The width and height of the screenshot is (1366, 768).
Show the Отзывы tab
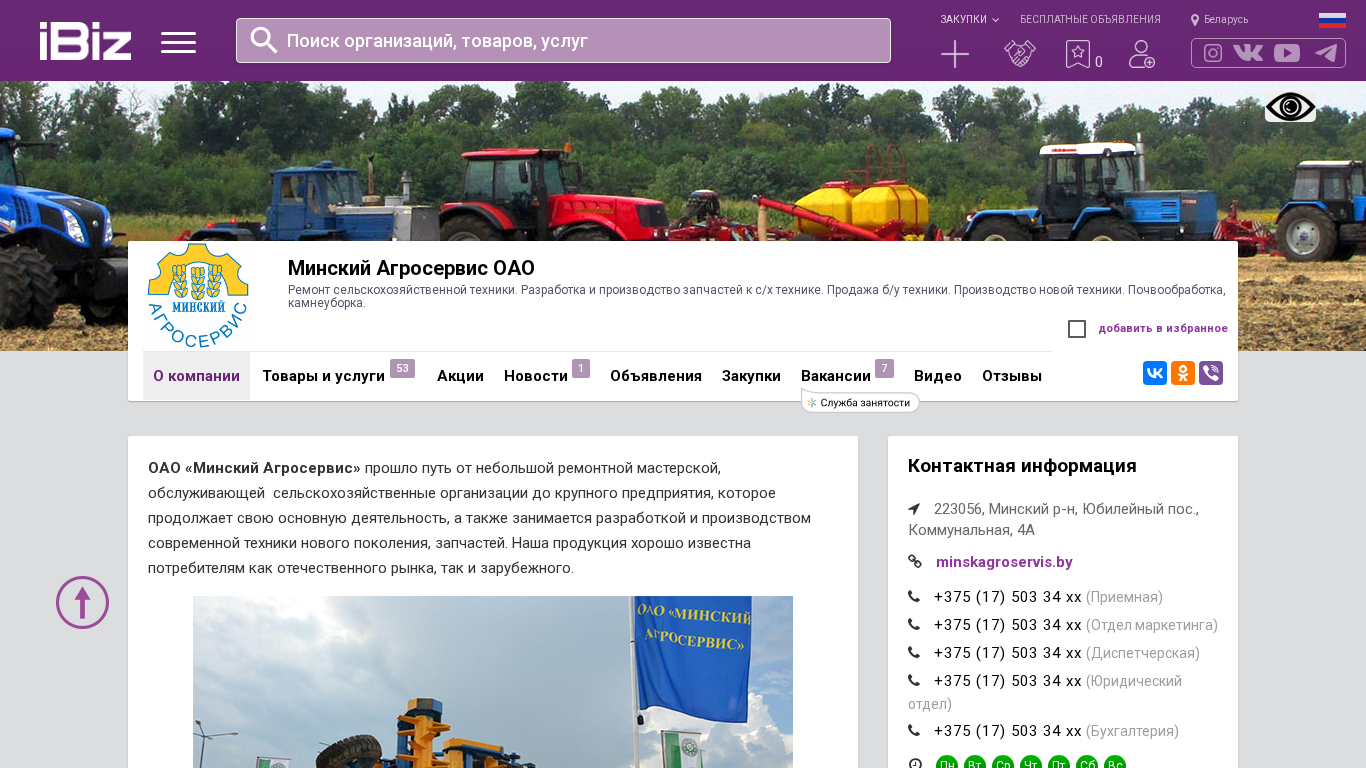[x=1012, y=376]
